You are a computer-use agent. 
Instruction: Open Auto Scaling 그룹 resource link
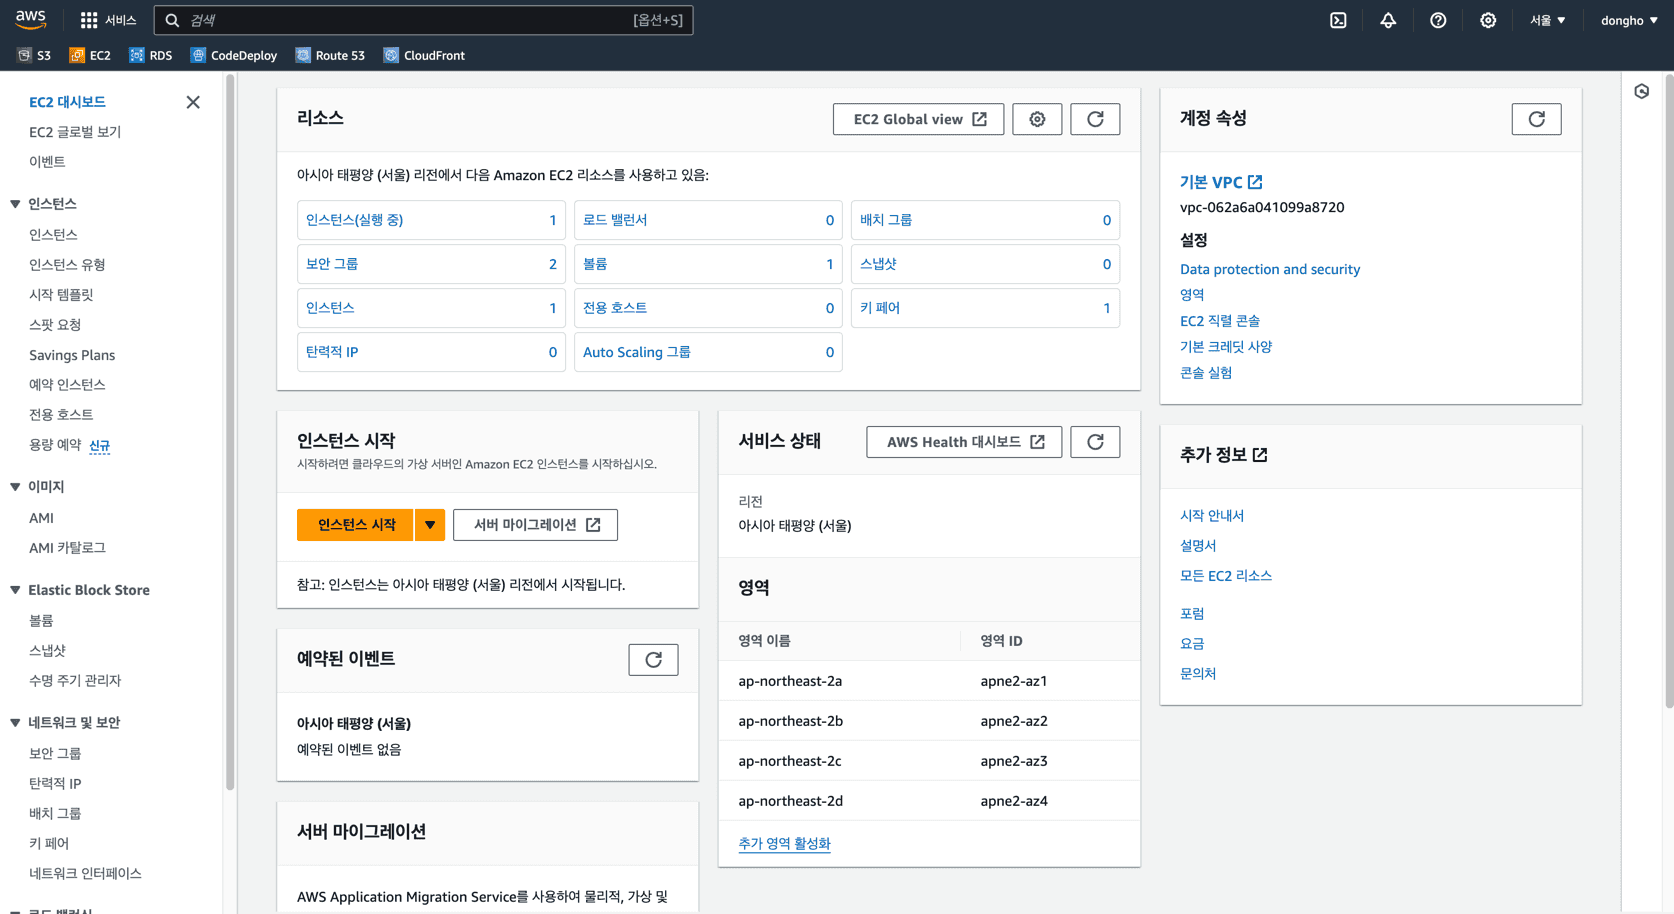tap(637, 352)
